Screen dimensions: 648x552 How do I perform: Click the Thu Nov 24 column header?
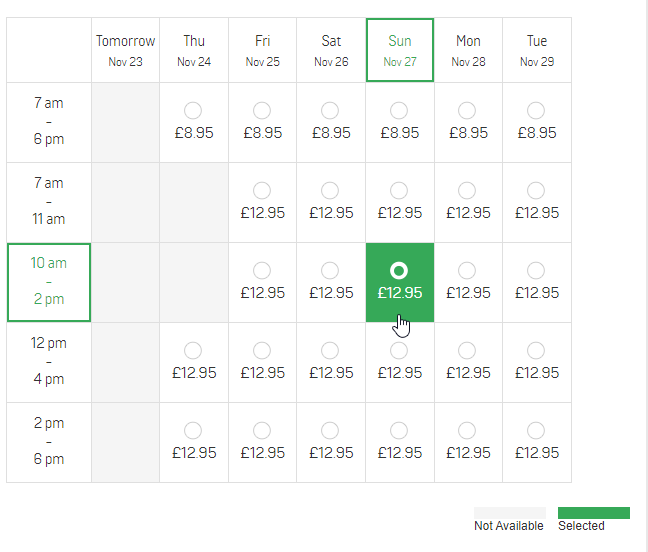[193, 50]
